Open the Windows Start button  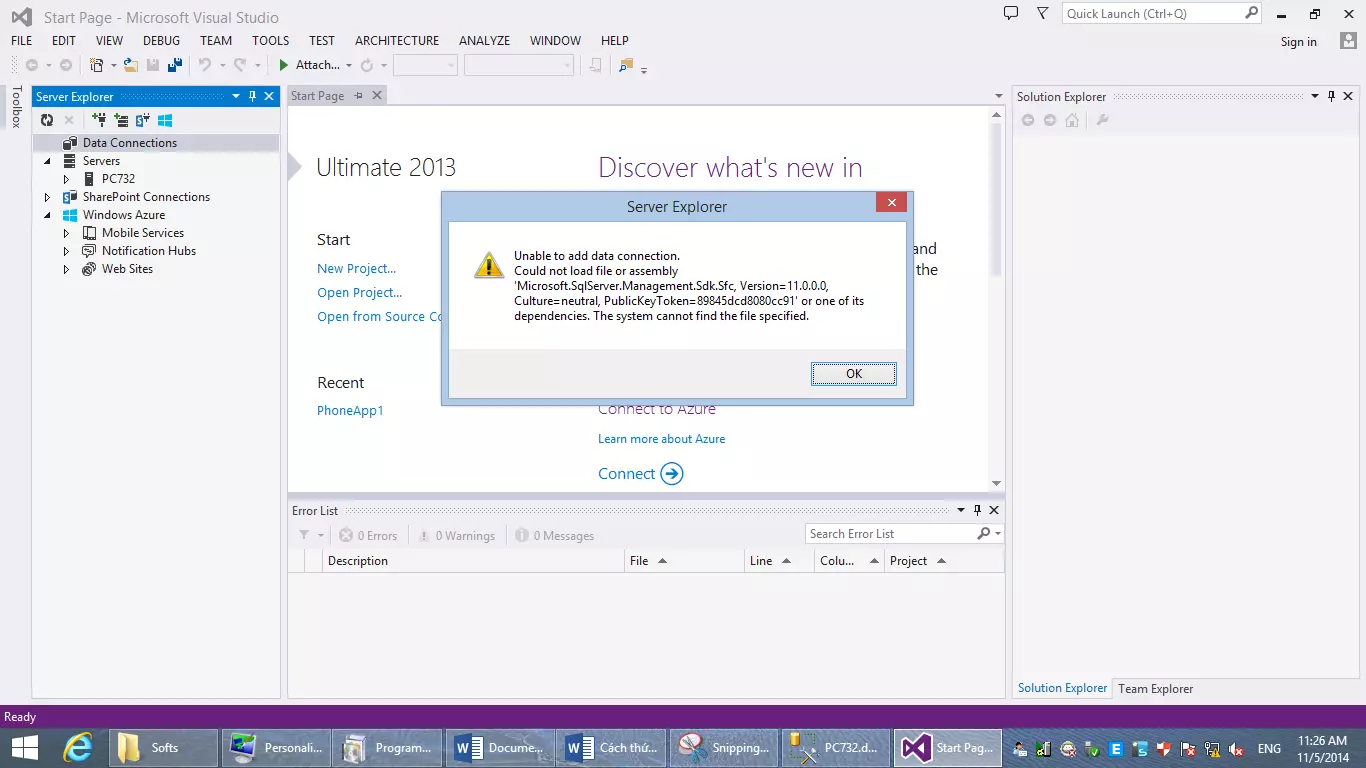click(24, 747)
